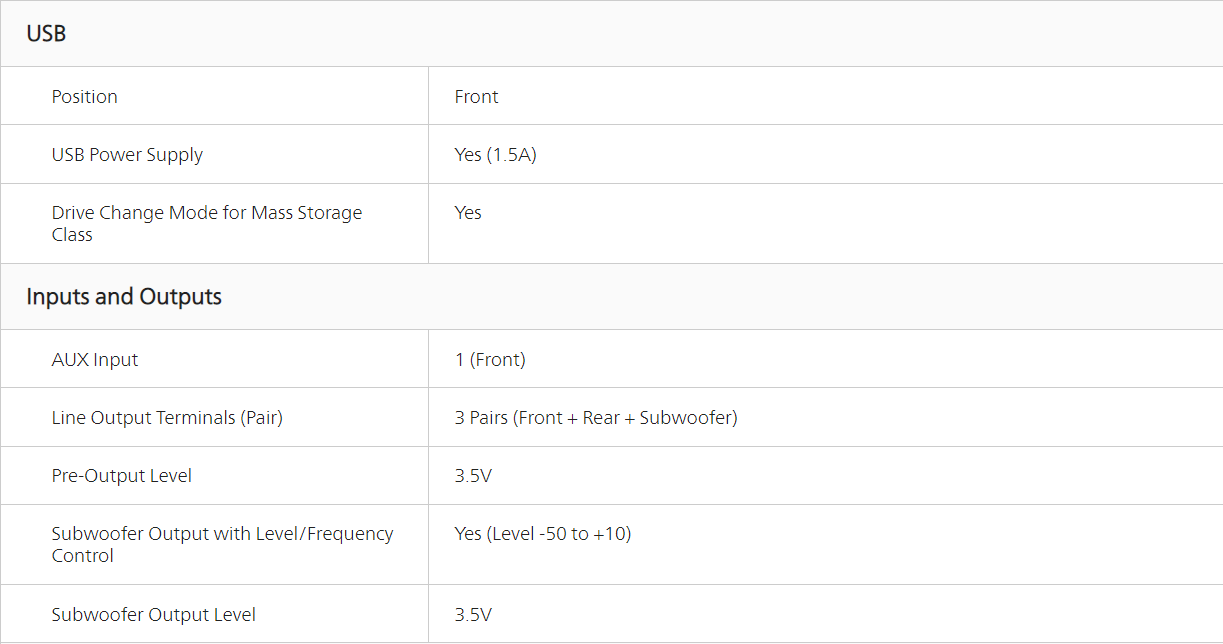Click 3 Pairs (Front + Rear + Subwoofer) text
This screenshot has width=1223, height=644.
pos(596,418)
